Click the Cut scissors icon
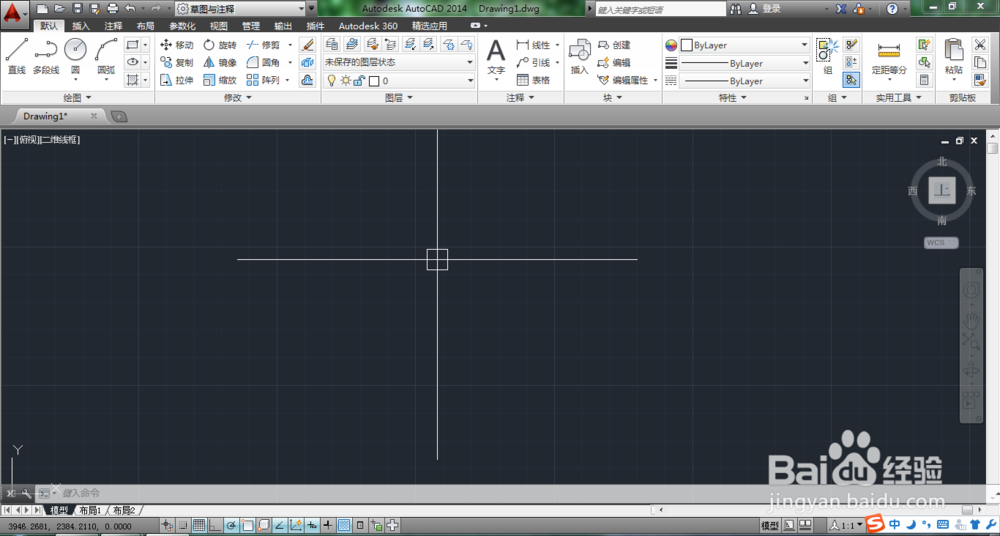Viewport: 1000px width, 536px height. coord(979,45)
